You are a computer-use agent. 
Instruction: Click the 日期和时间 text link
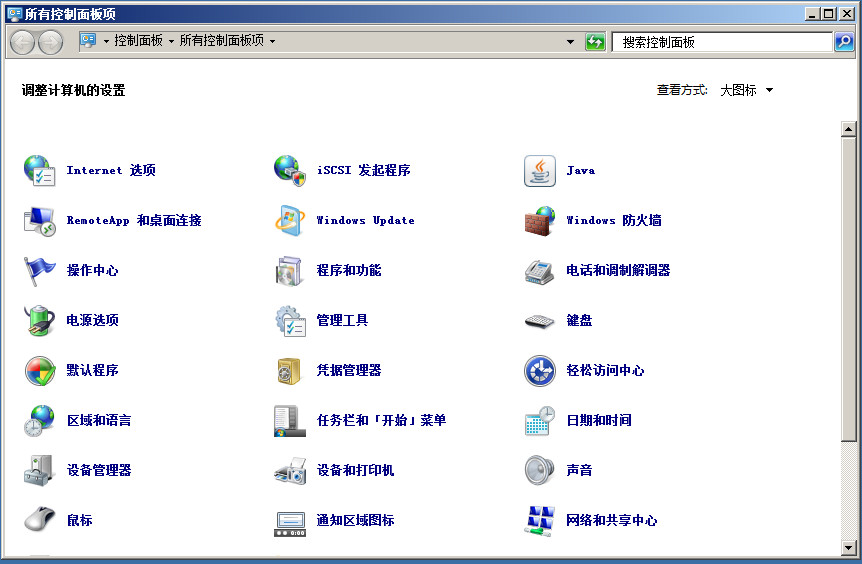pos(599,421)
